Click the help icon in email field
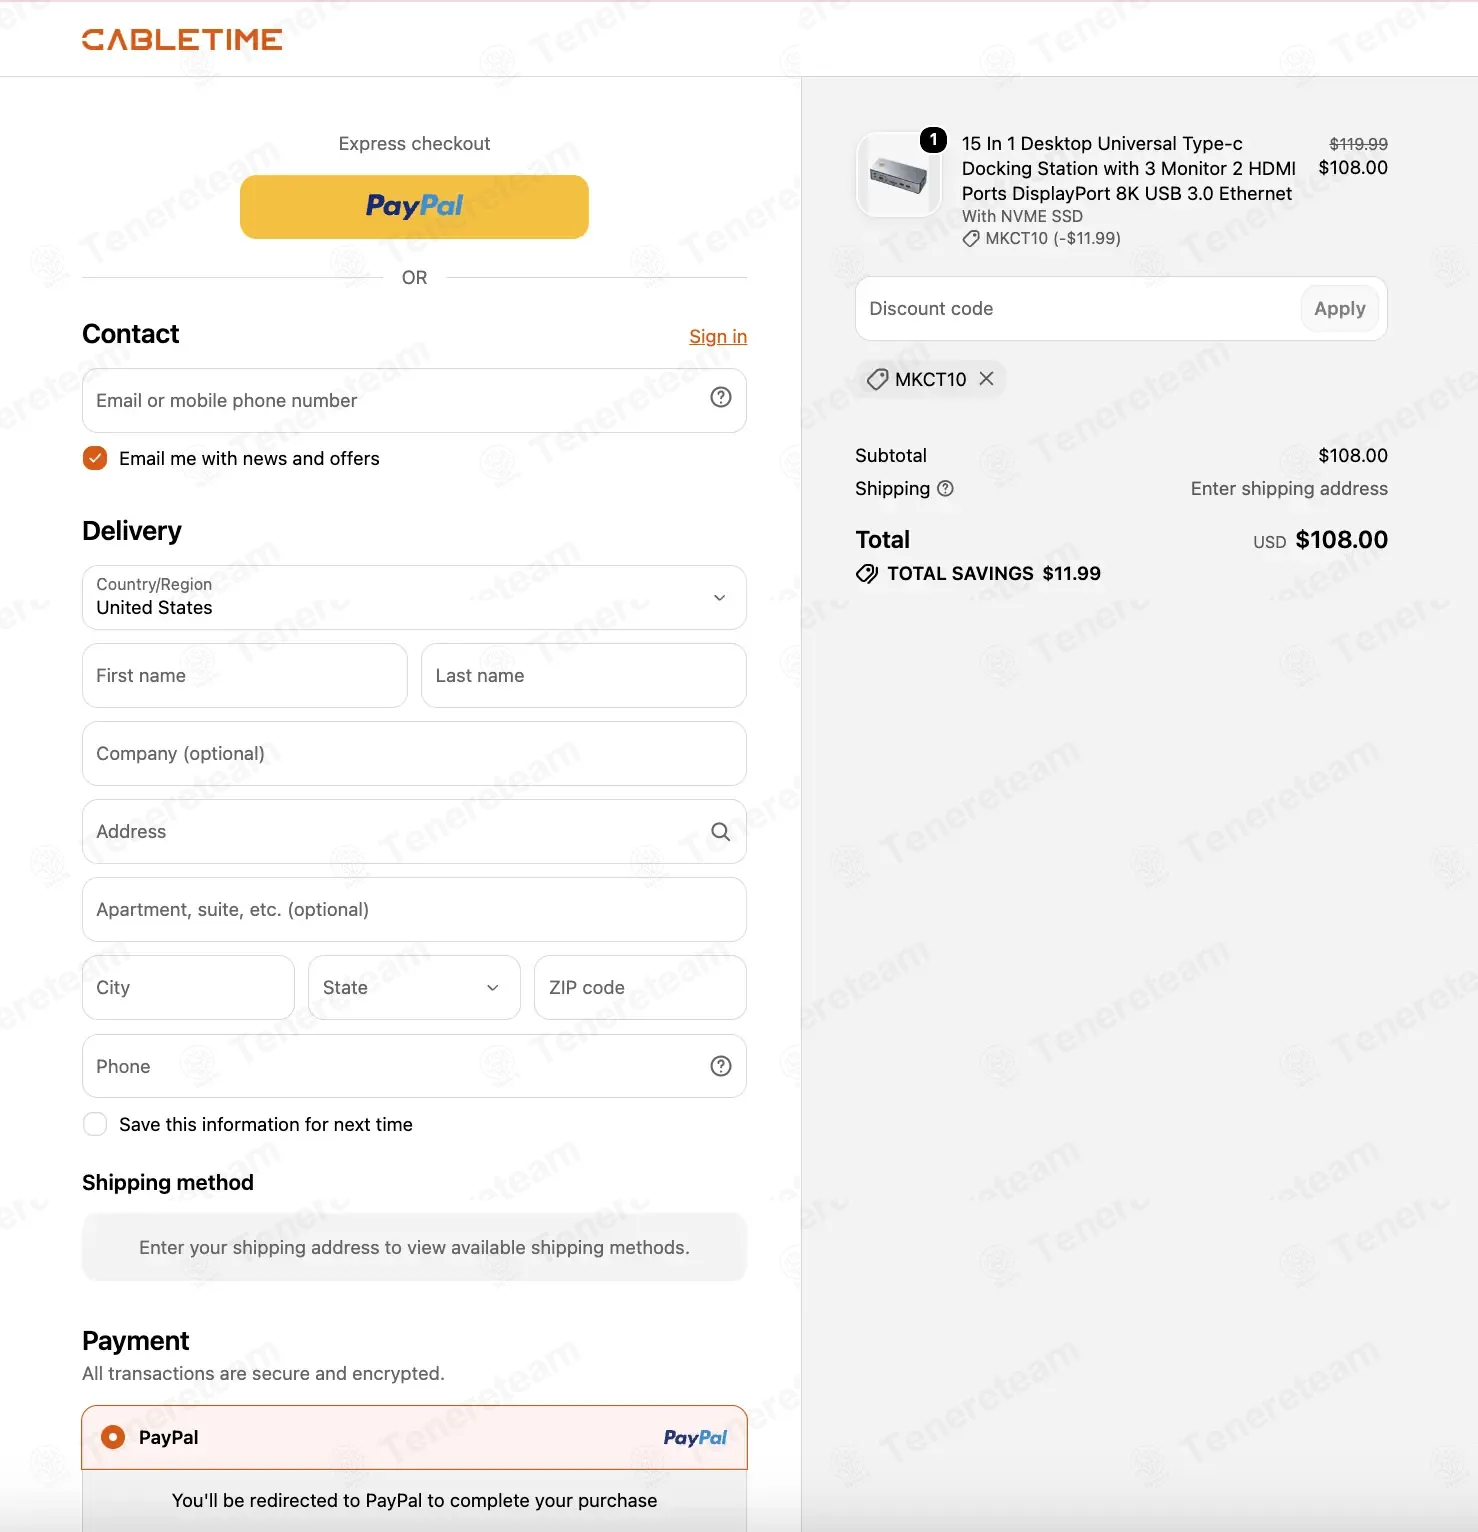The image size is (1478, 1532). coord(721,397)
